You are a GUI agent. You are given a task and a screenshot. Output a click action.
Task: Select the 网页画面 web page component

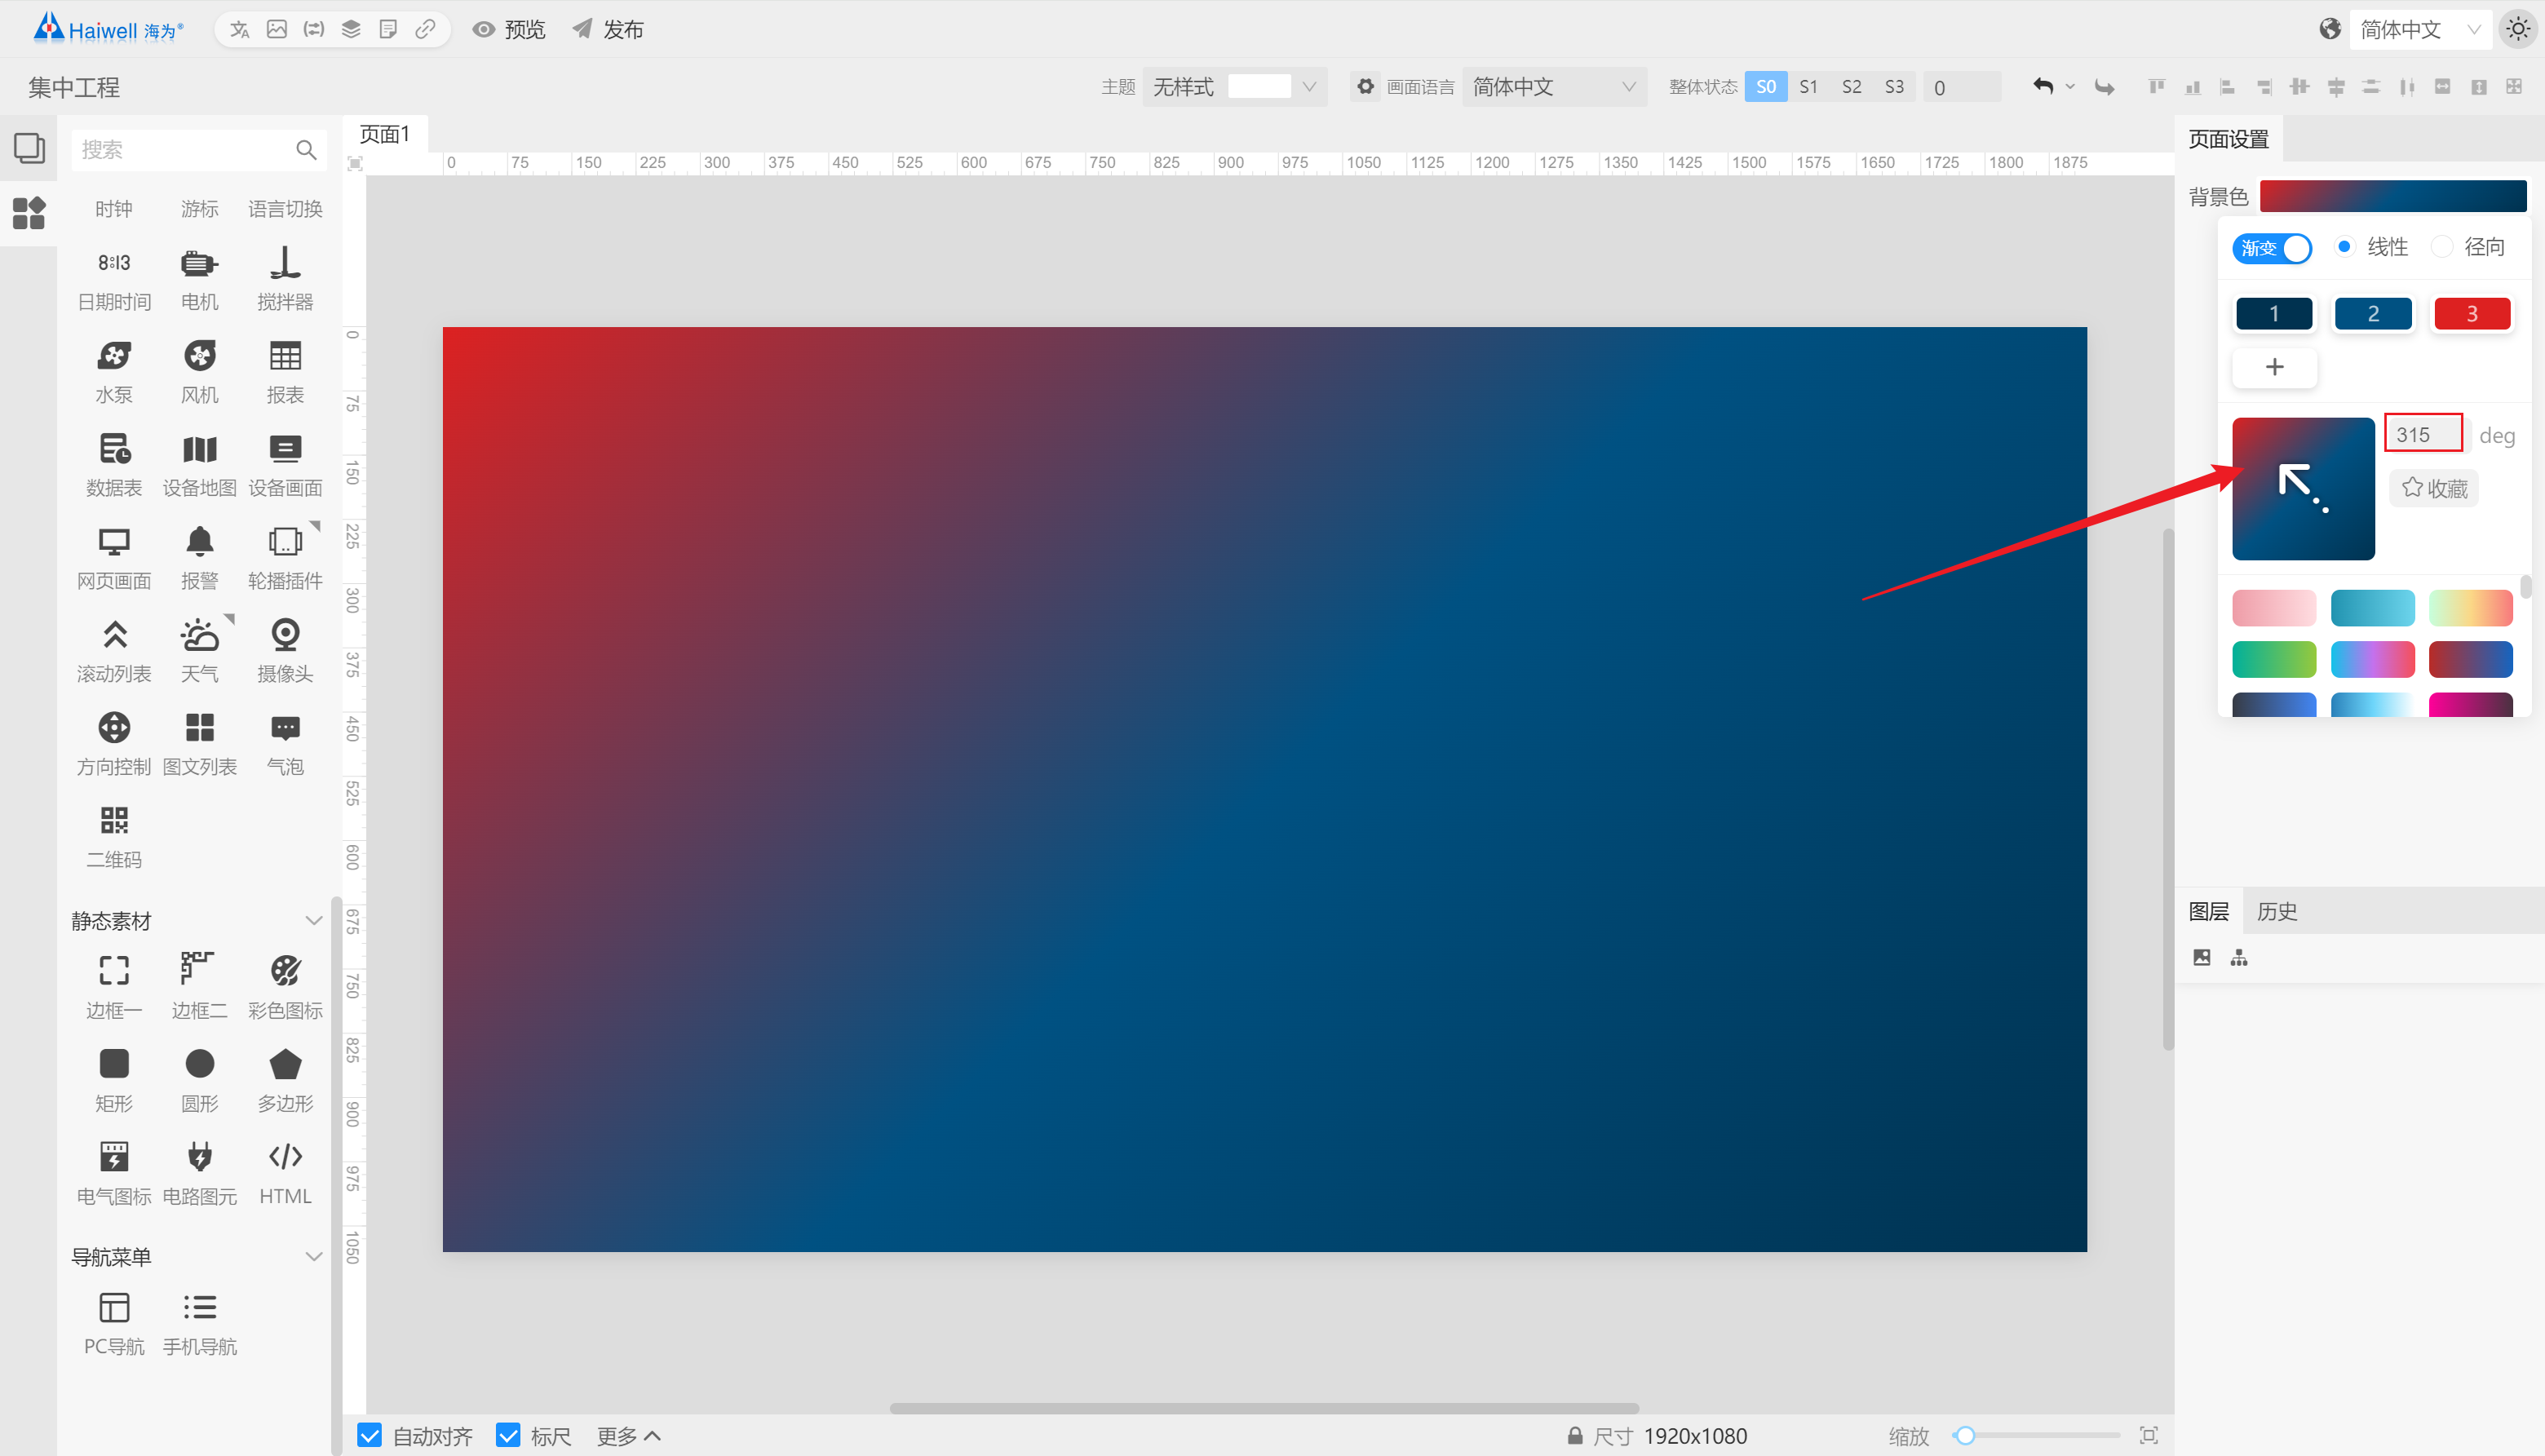coord(114,559)
